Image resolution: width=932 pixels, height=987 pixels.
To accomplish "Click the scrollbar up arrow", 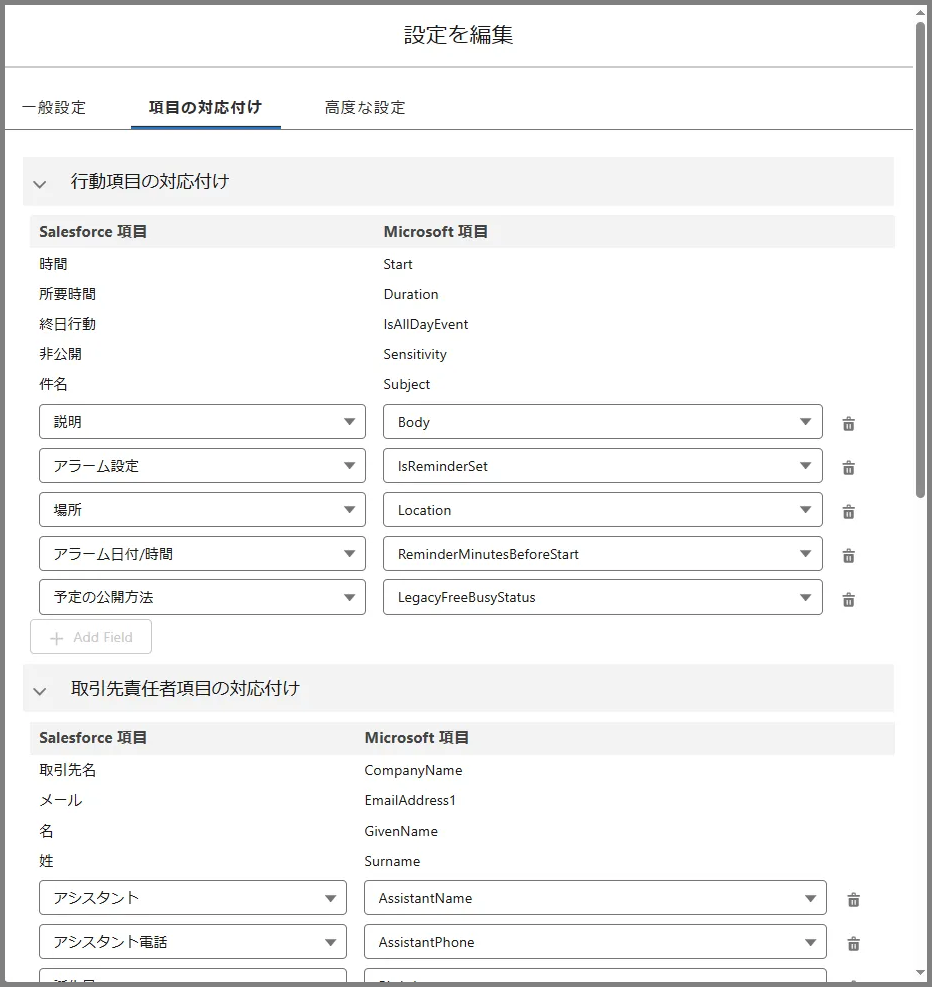I will 921,13.
